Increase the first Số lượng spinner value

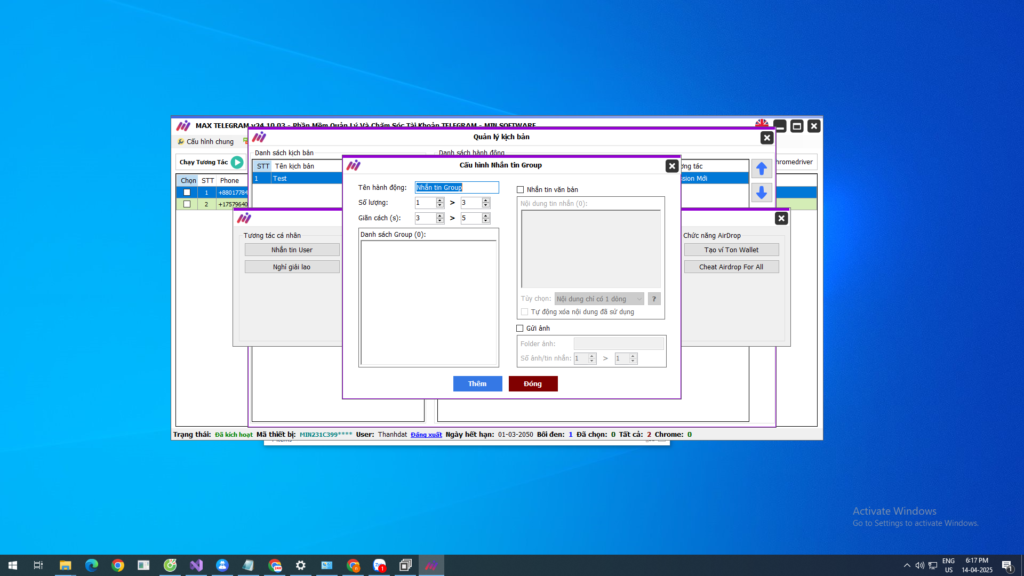click(441, 200)
